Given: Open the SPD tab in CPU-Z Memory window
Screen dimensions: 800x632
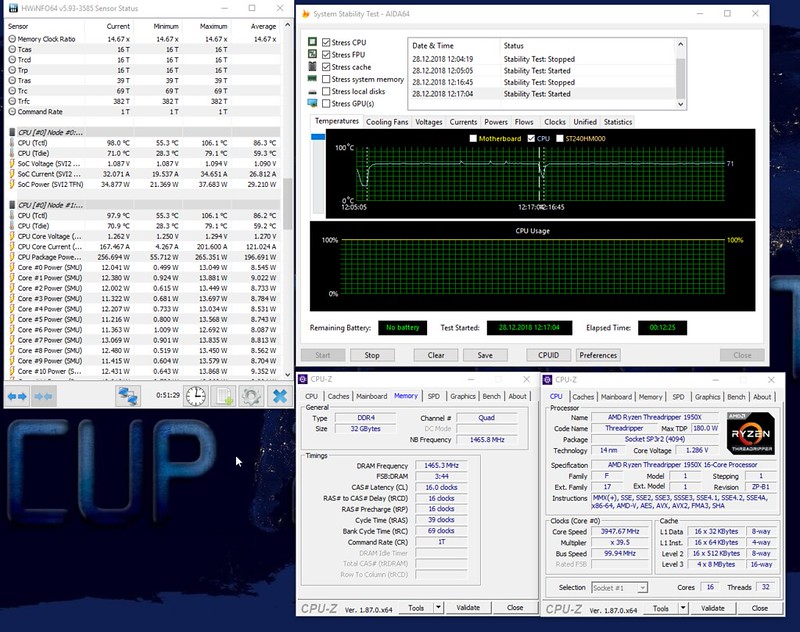Looking at the screenshot, I should [x=433, y=396].
